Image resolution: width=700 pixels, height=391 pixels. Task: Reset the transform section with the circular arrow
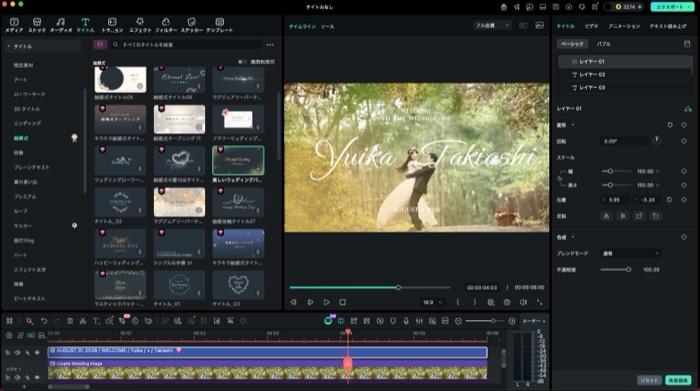click(670, 125)
